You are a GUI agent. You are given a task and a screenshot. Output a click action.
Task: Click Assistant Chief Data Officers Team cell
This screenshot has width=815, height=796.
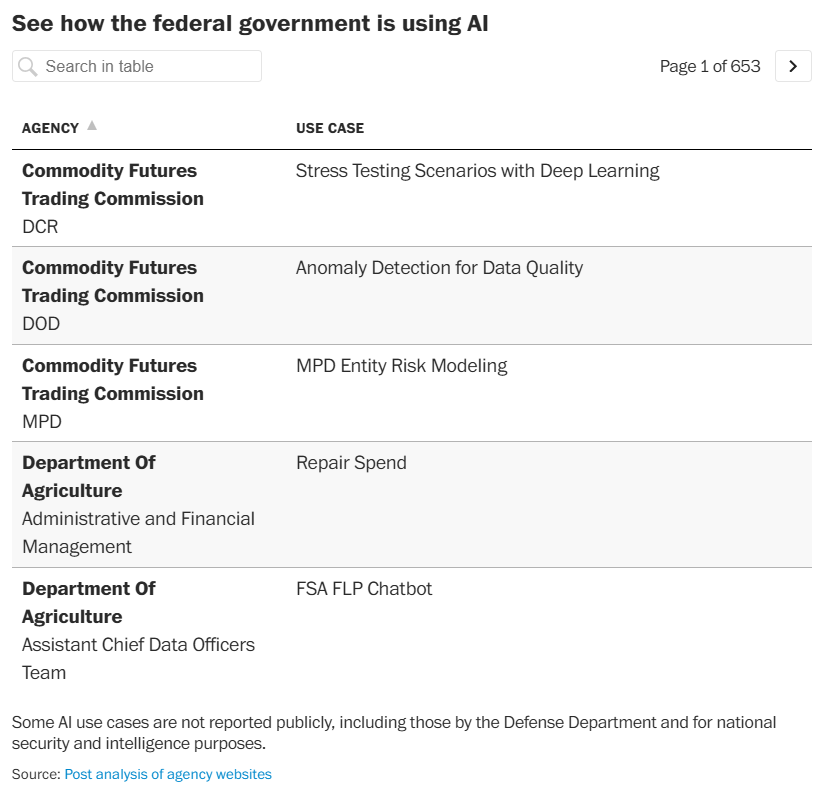coord(138,658)
